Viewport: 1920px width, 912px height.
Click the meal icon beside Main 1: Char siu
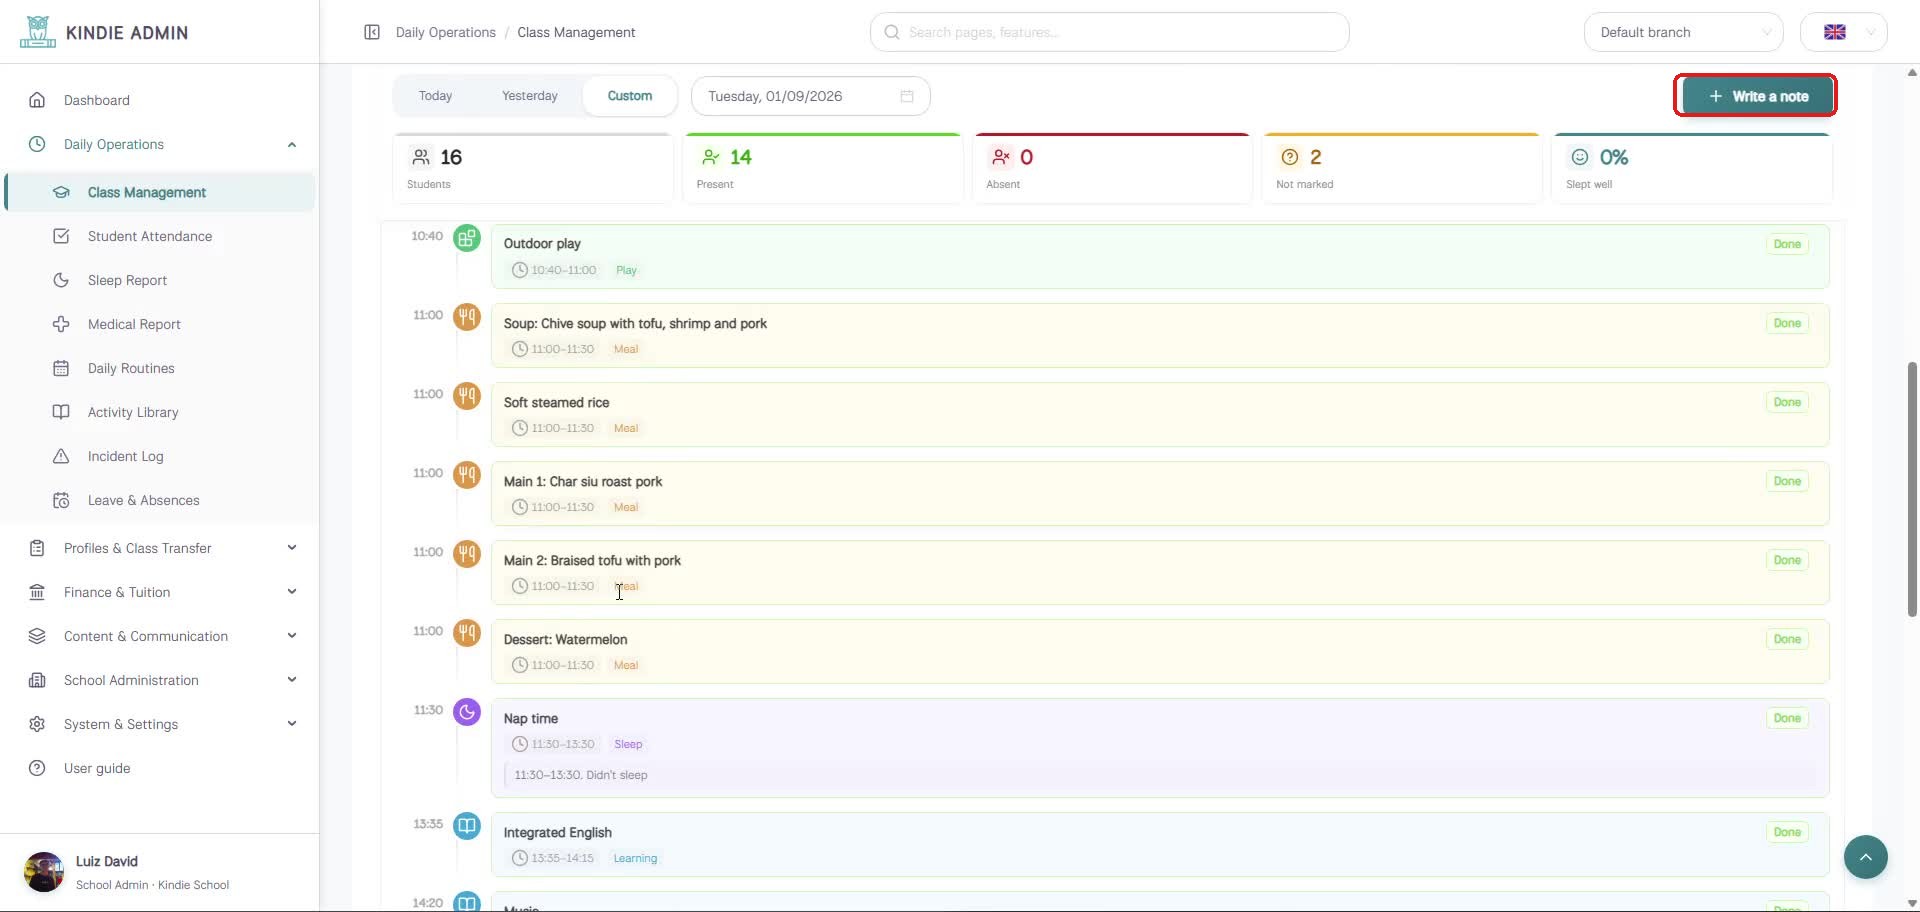(467, 475)
